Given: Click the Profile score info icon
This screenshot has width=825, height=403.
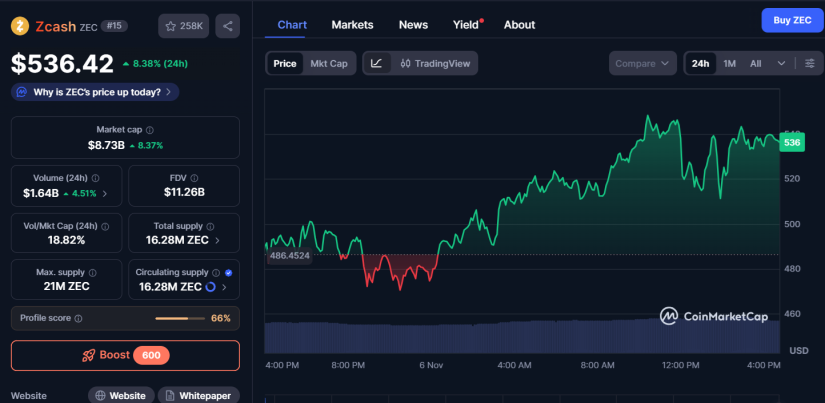Looking at the screenshot, I should pos(78,318).
